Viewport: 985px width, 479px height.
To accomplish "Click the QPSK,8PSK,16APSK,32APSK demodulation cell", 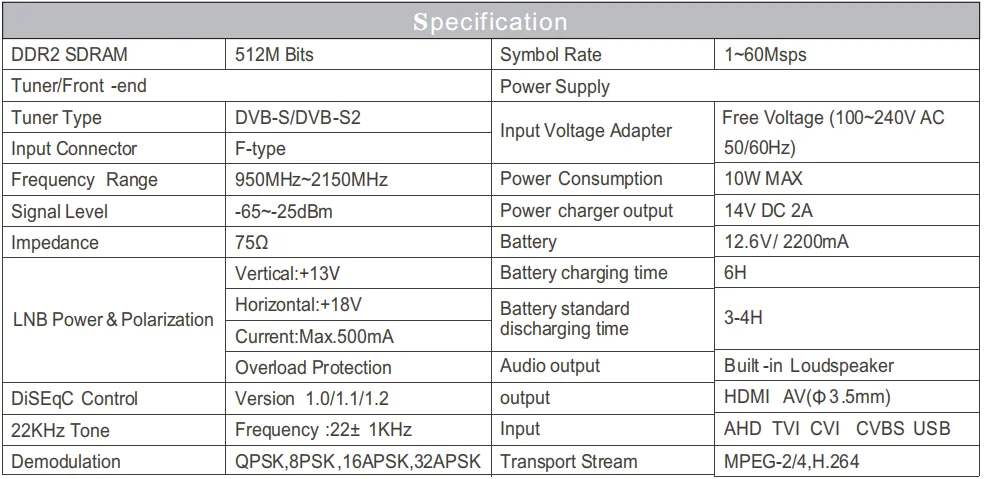I will 357,461.
